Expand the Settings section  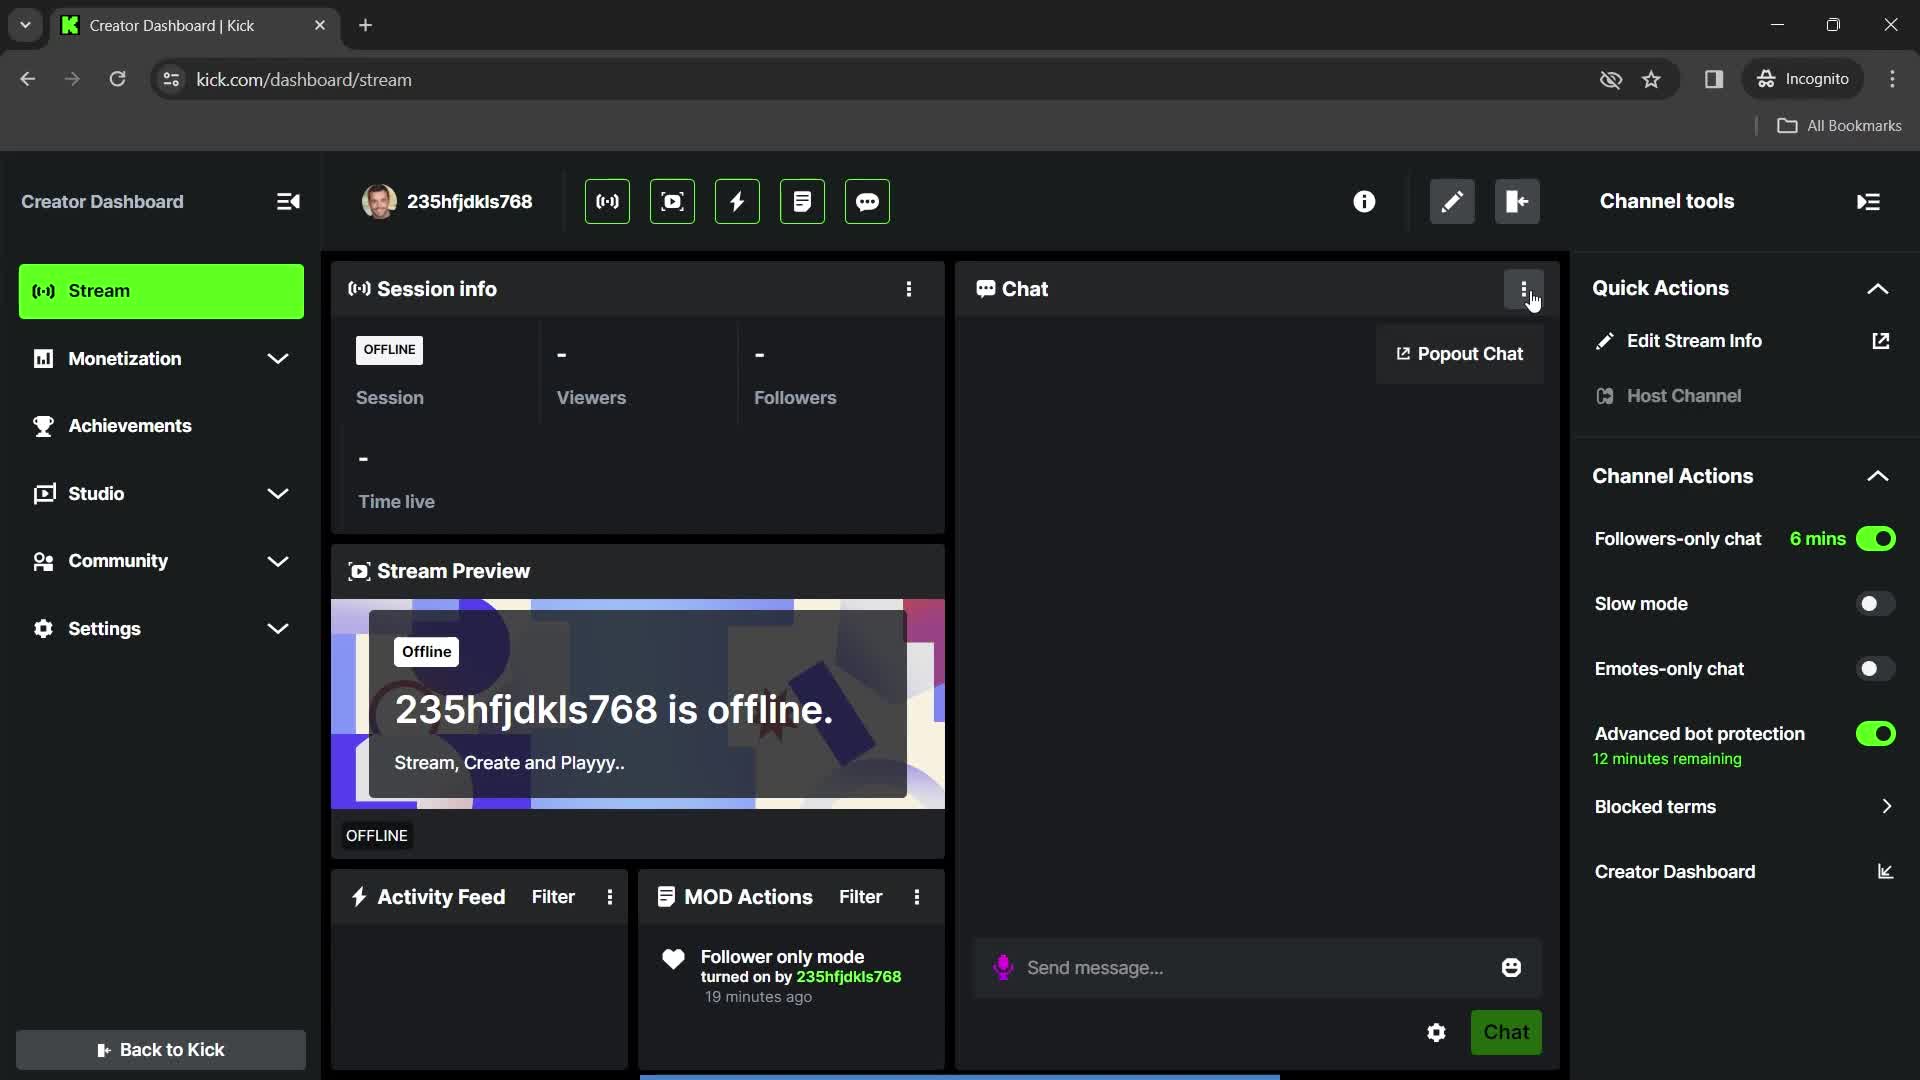pyautogui.click(x=278, y=628)
